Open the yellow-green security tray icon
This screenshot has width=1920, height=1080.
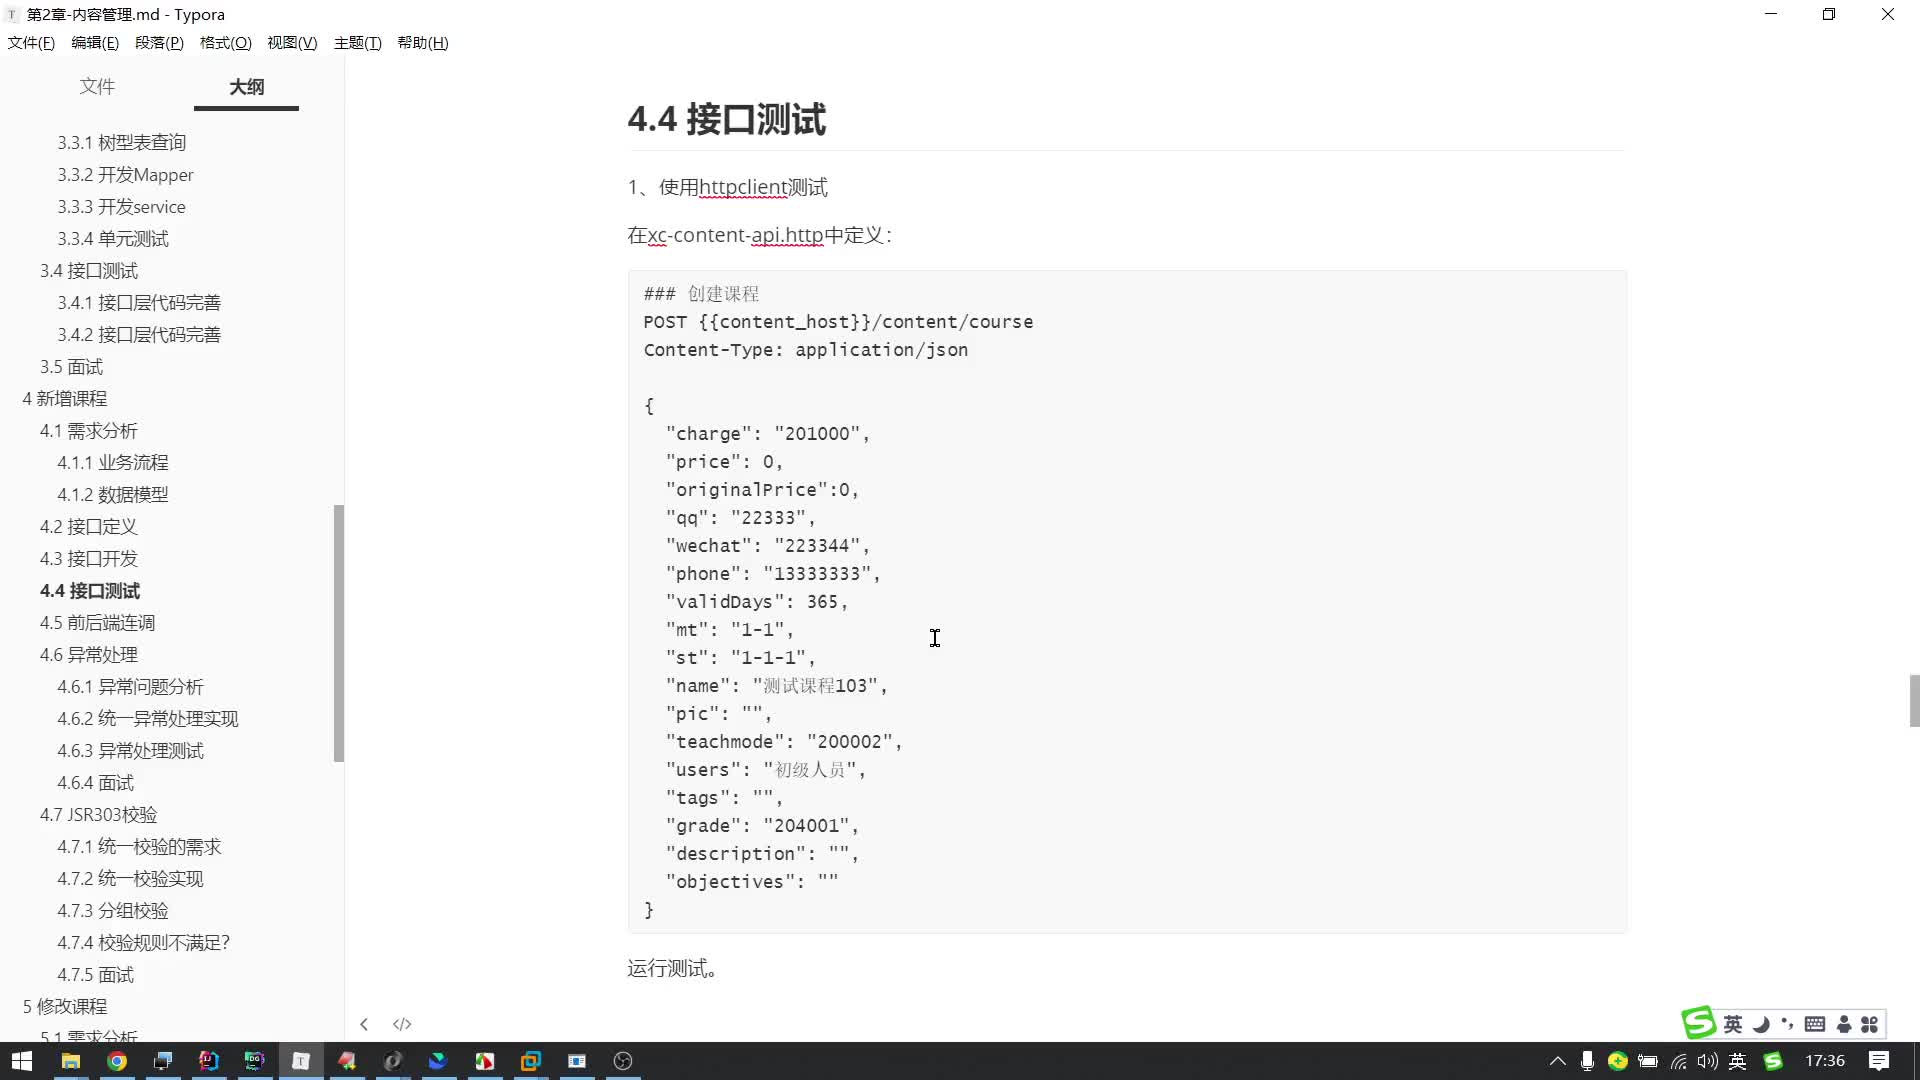(x=1617, y=1061)
